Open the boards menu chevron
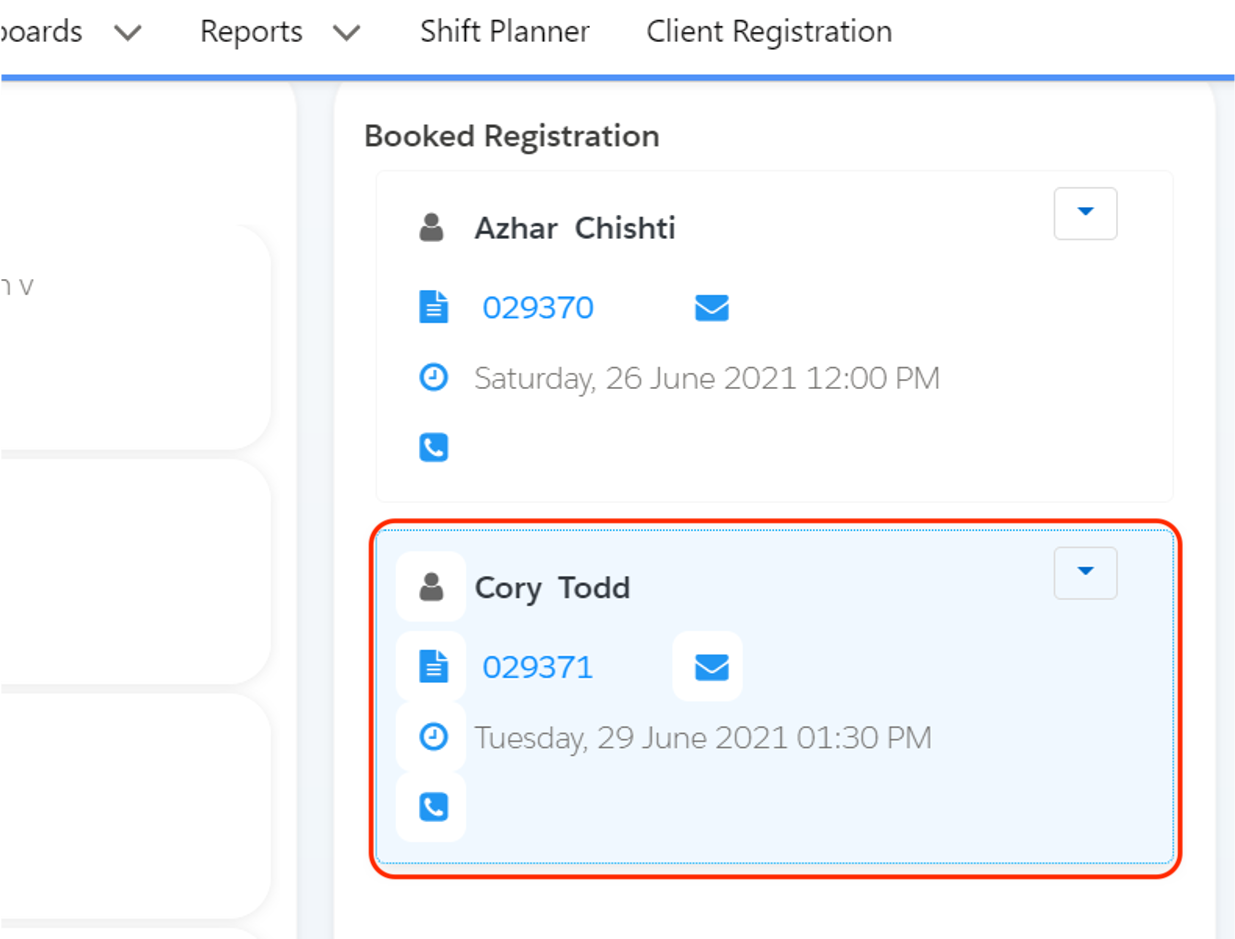 tap(128, 31)
